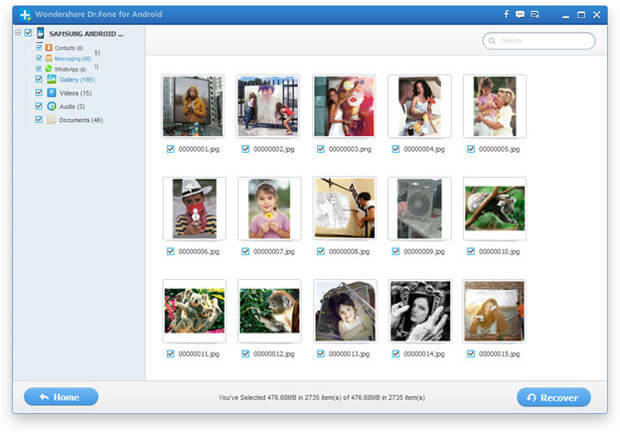Open the Facebook icon in title bar
Viewport: 620px width, 432px height.
click(x=507, y=14)
